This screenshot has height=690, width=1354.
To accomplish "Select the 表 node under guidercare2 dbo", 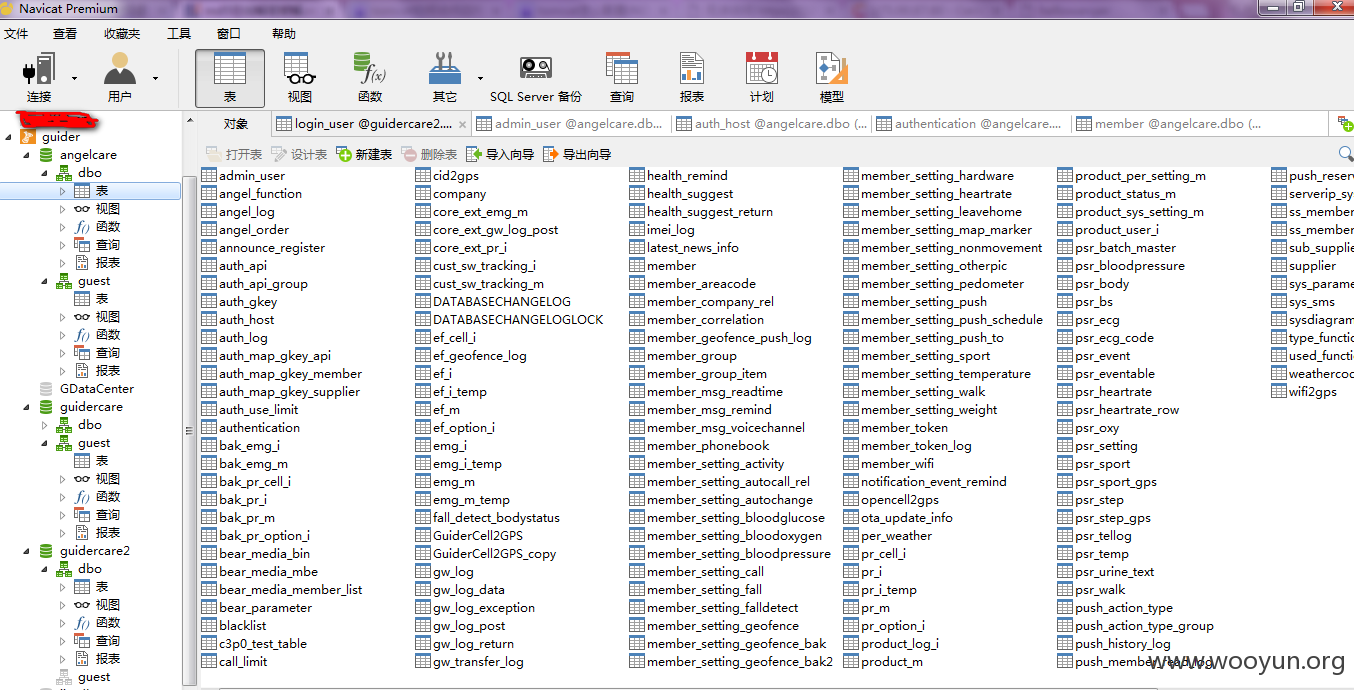I will (x=91, y=587).
